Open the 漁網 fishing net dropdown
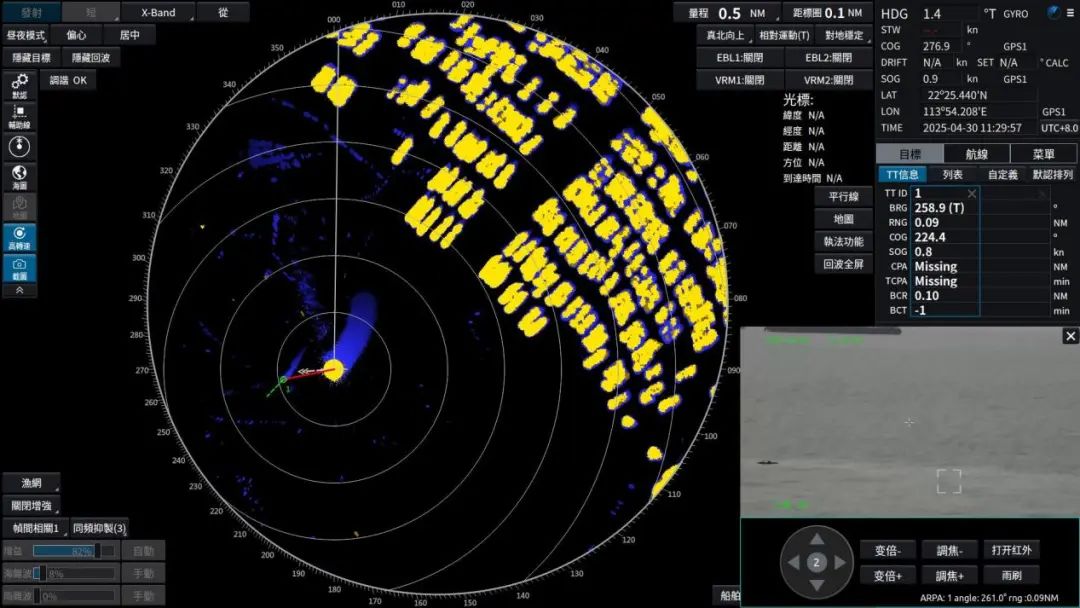Screen dimensions: 1080x608 pyautogui.click(x=31, y=483)
